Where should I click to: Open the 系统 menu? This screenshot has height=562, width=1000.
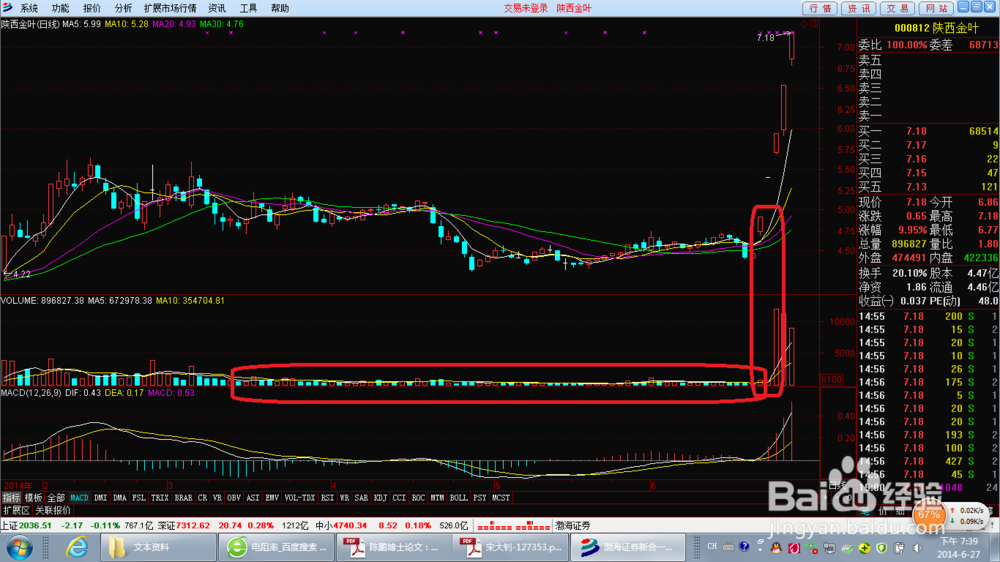coord(29,8)
